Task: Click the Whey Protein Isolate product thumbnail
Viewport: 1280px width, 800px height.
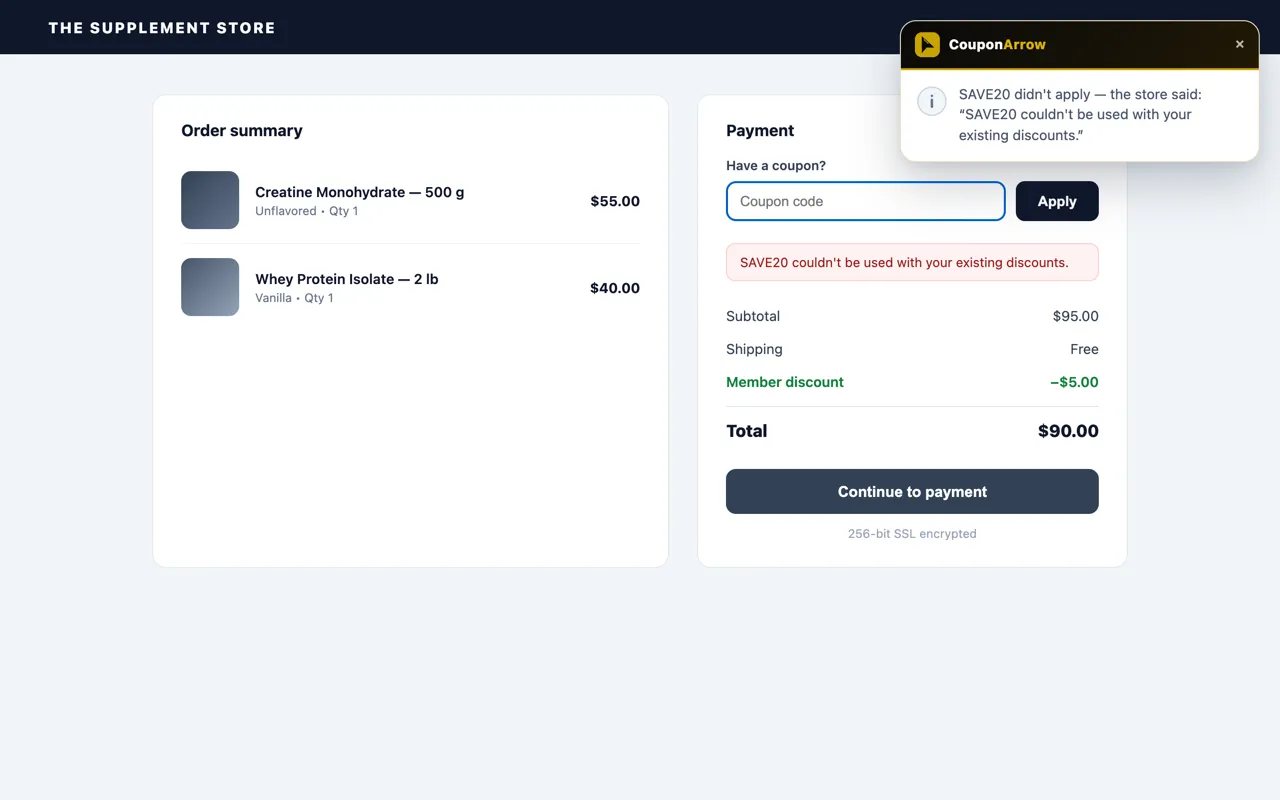Action: (210, 287)
